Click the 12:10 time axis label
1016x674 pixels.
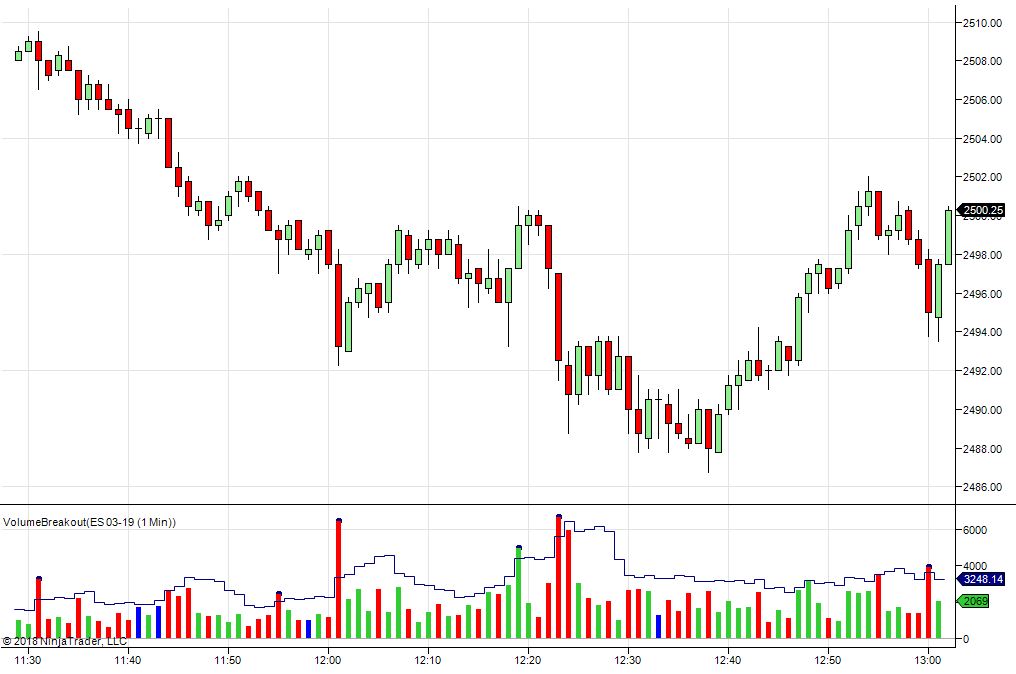point(428,660)
